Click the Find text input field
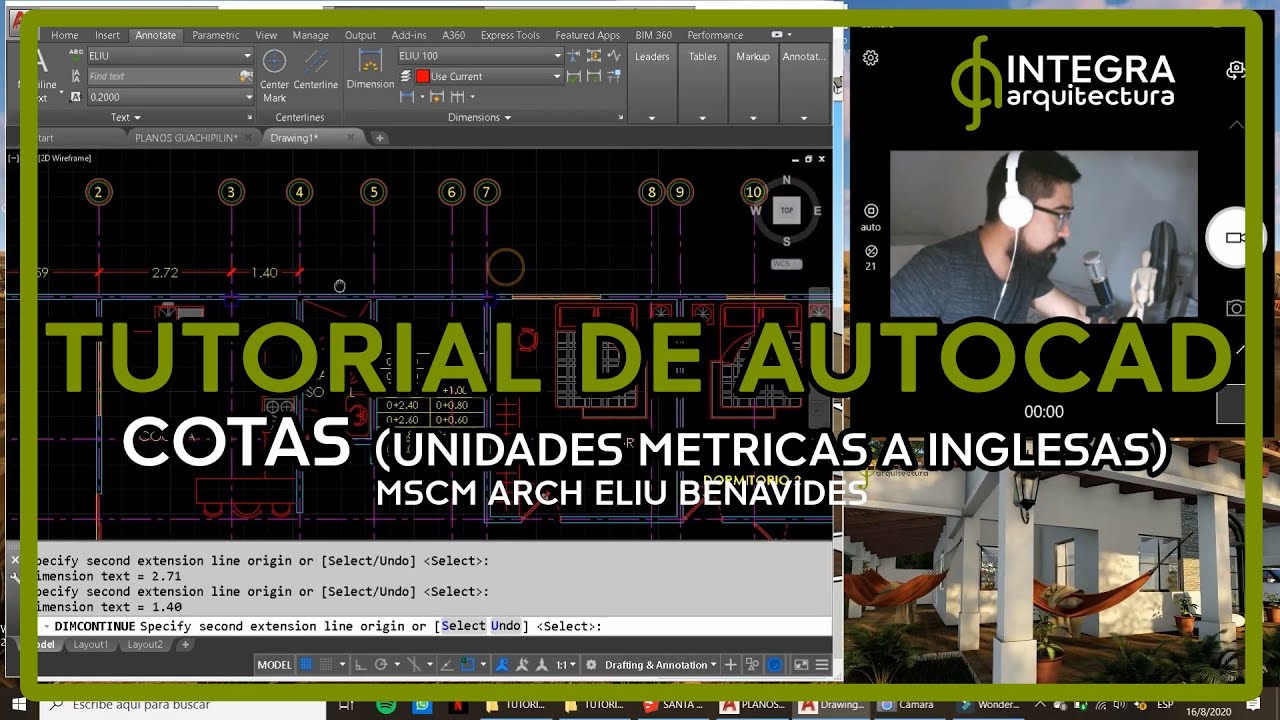Viewport: 1280px width, 720px height. coord(162,76)
